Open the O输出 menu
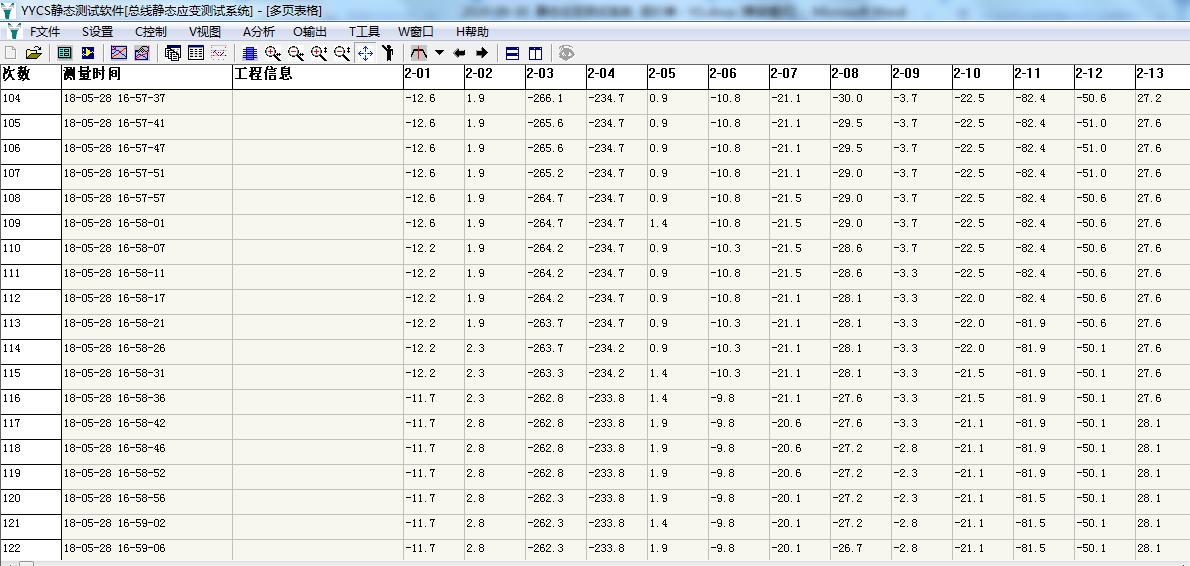Viewport: 1190px width, 566px height. [309, 31]
